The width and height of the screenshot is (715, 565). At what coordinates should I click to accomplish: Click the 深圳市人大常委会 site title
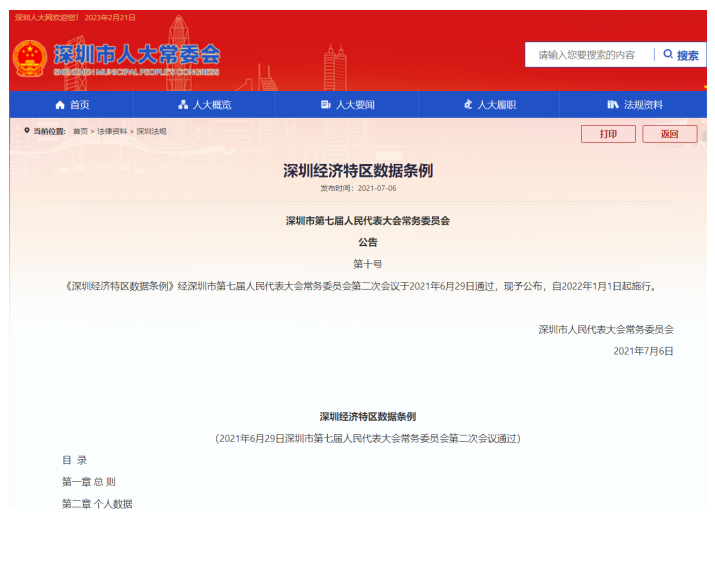click(137, 55)
